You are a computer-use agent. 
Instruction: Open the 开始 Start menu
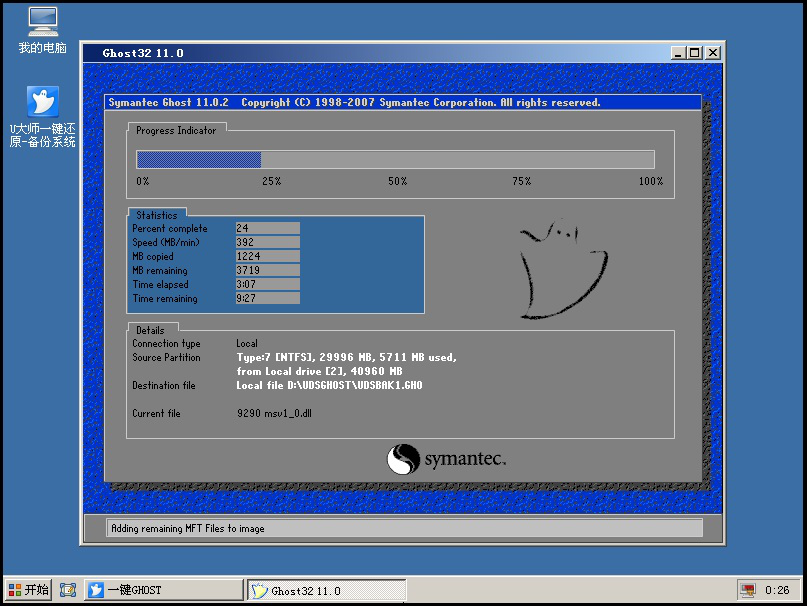(28, 590)
